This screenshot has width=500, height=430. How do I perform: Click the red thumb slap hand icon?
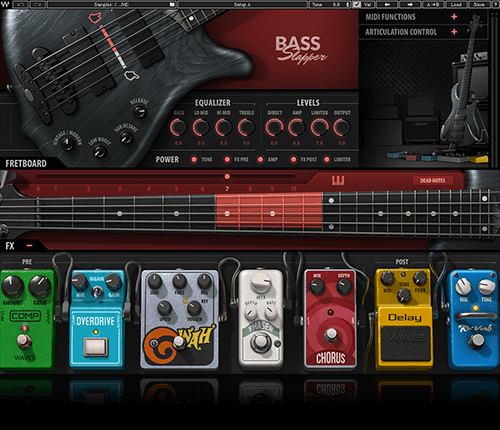click(95, 17)
